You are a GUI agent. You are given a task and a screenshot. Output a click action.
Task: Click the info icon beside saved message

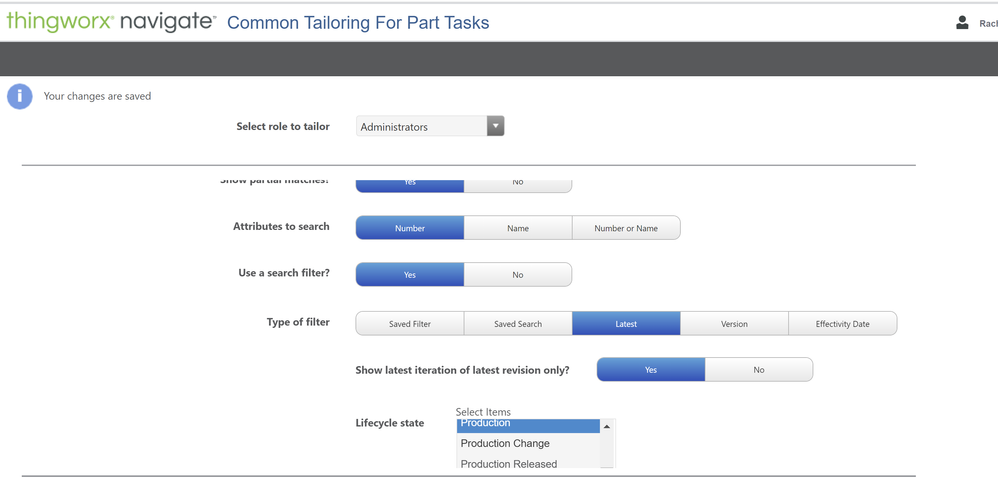[20, 96]
